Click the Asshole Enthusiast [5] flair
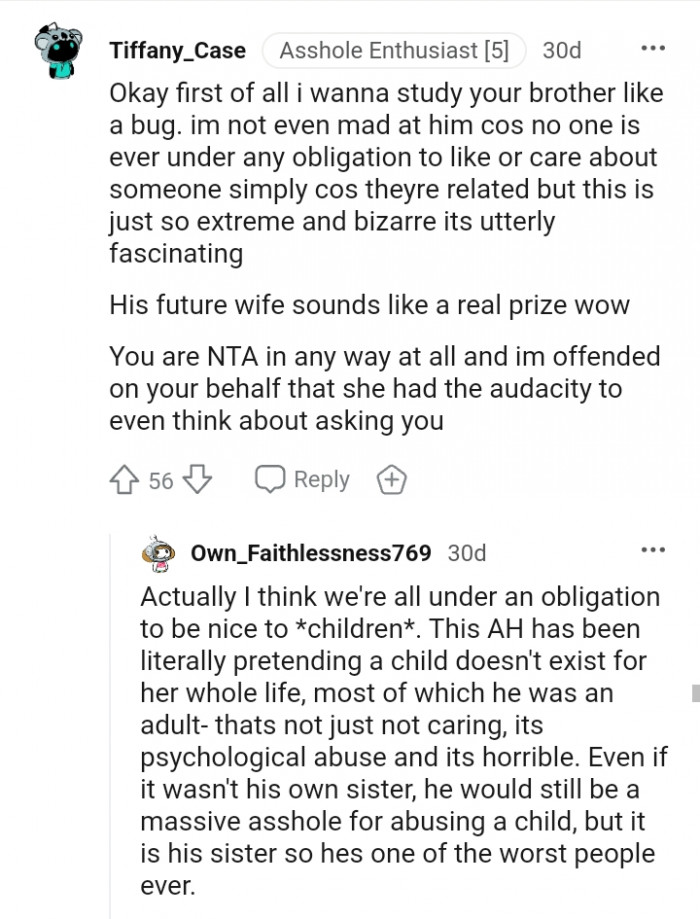The image size is (700, 919). [394, 50]
